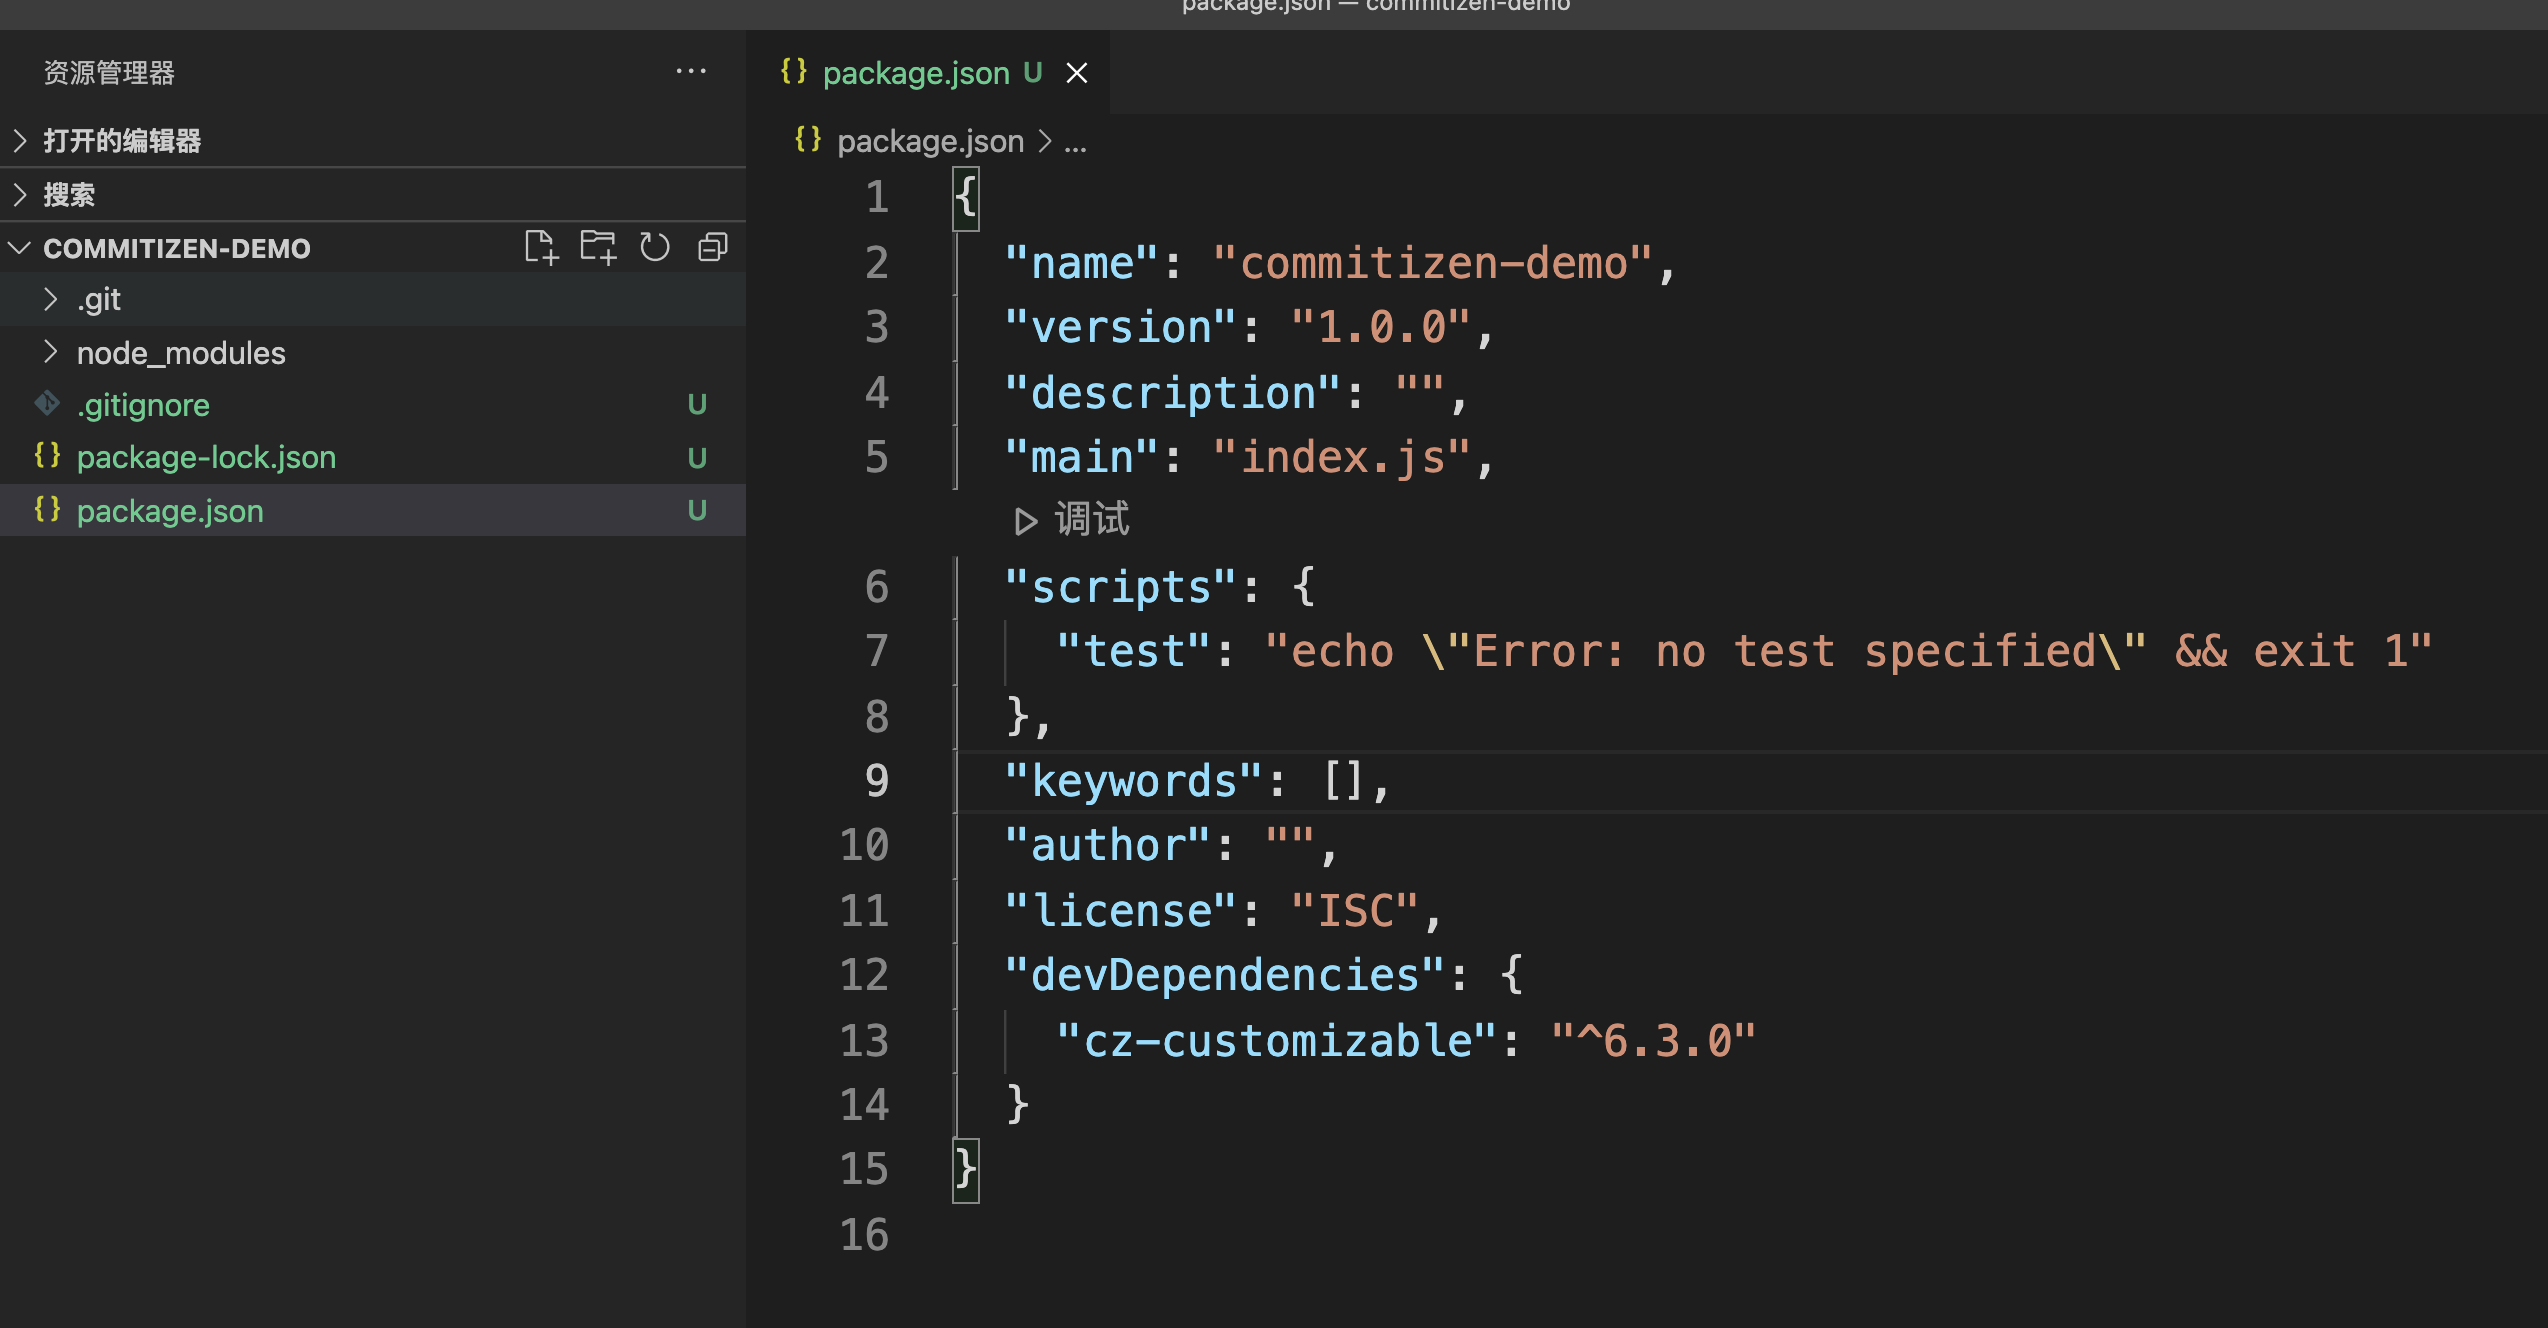
Task: Click the package.json braces icon in file tree
Action: [x=47, y=510]
